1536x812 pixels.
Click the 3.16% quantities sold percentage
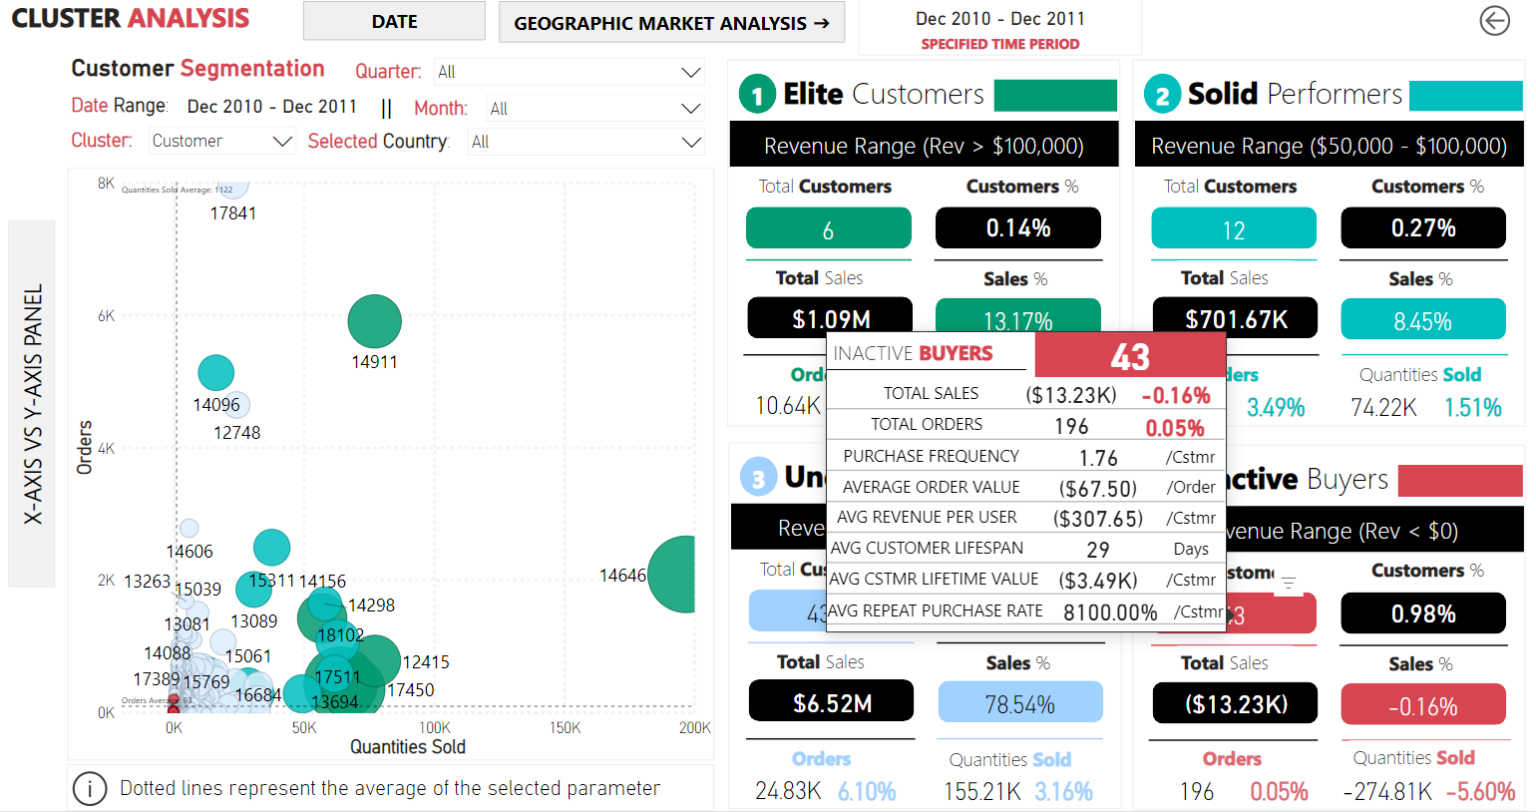click(x=1064, y=791)
